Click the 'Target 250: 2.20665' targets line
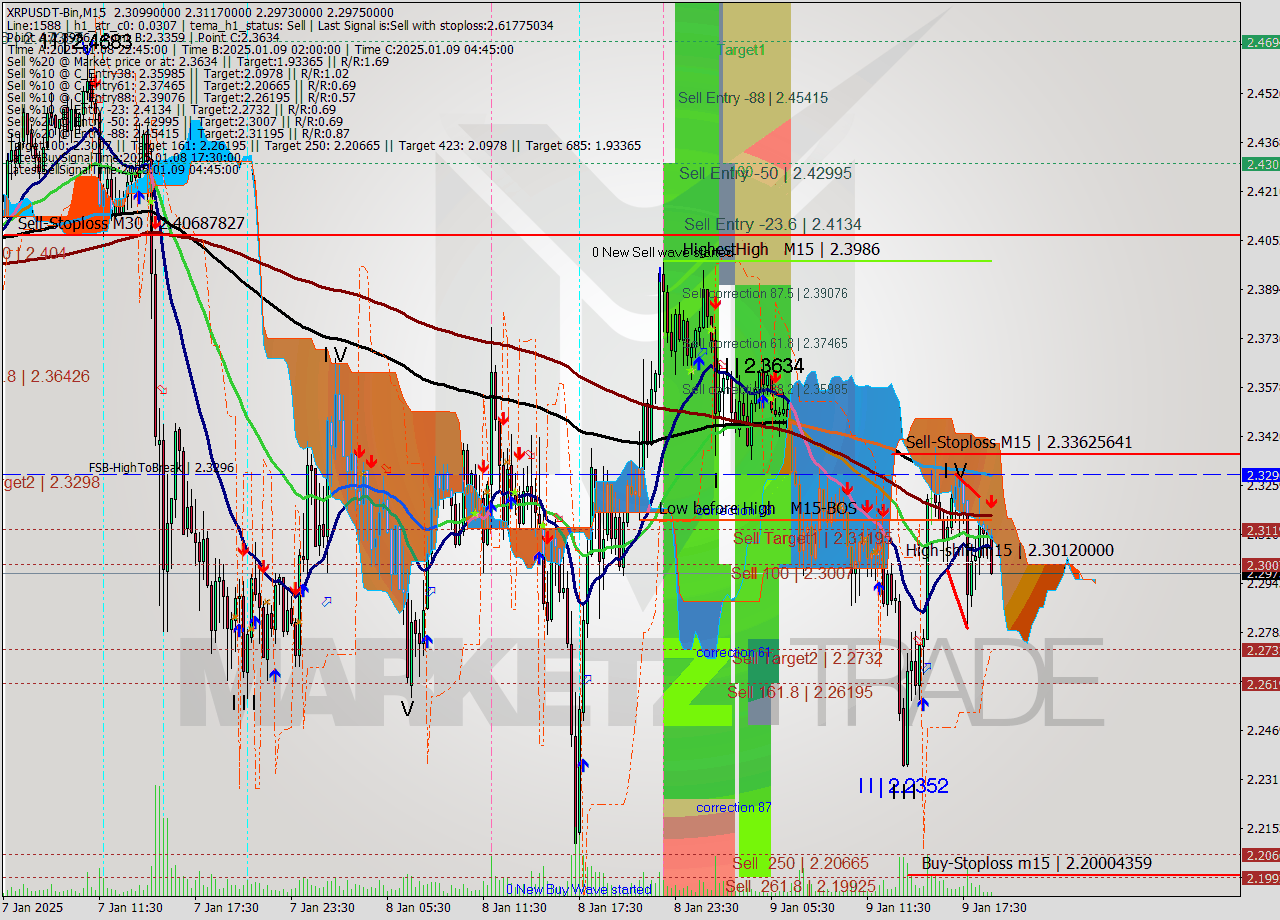Screen dimensions: 1280x920 coord(325,146)
